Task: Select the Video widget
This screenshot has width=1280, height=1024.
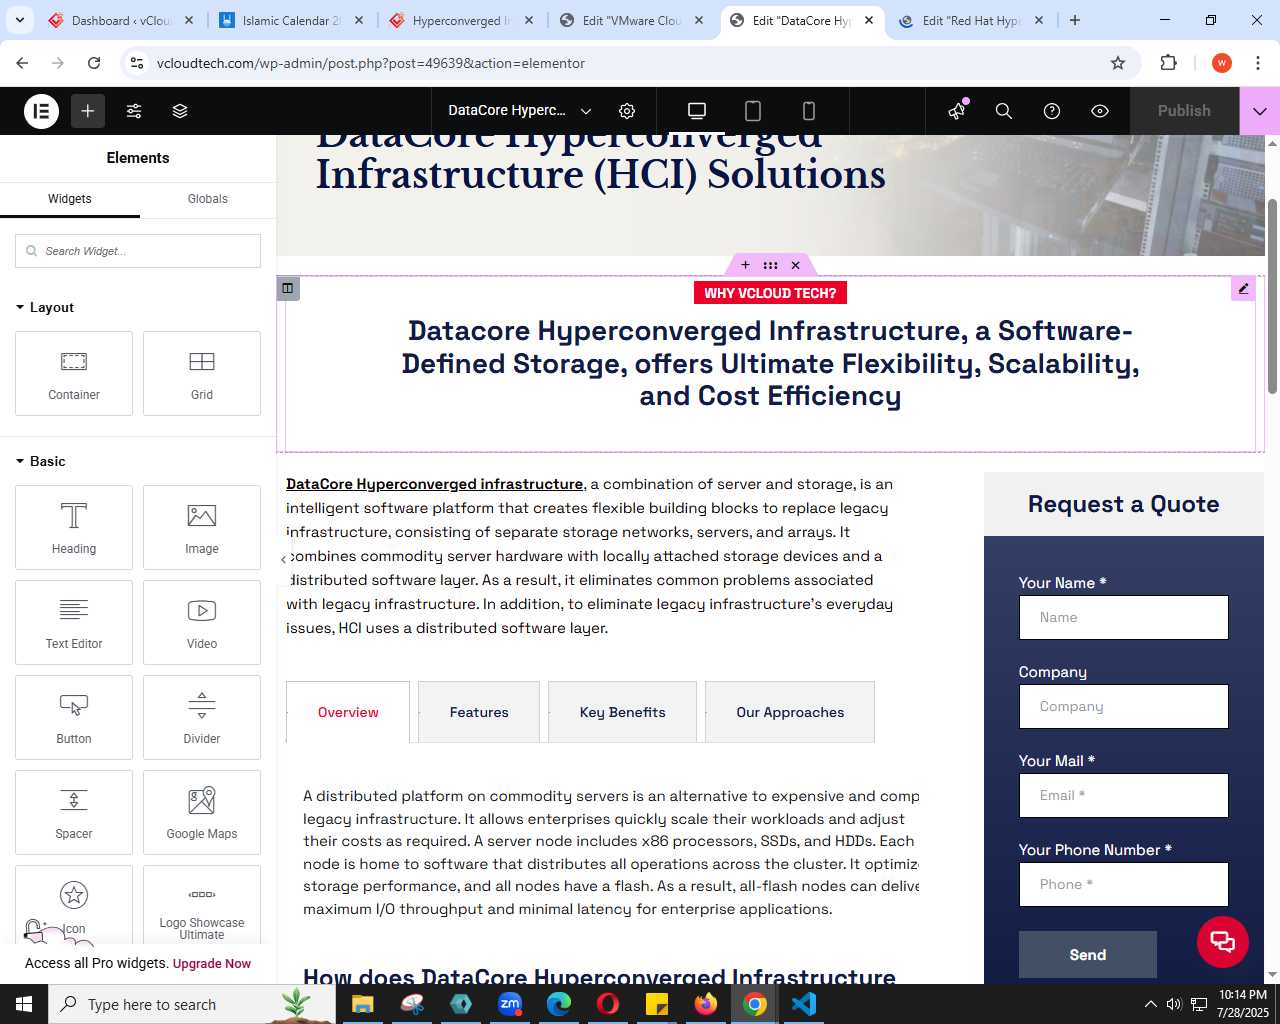Action: point(202,622)
